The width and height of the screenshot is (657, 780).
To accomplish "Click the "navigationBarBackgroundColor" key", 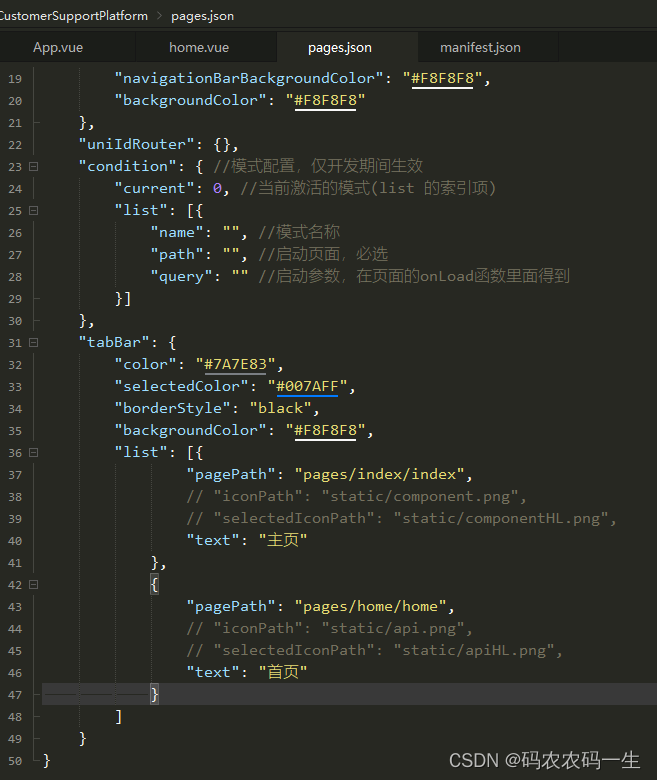I will (x=249, y=79).
